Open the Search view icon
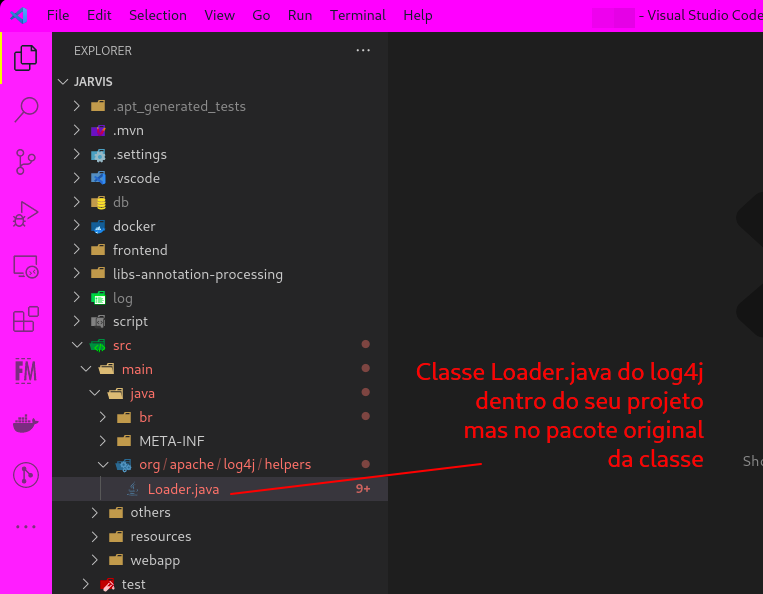763x594 pixels. coord(26,109)
